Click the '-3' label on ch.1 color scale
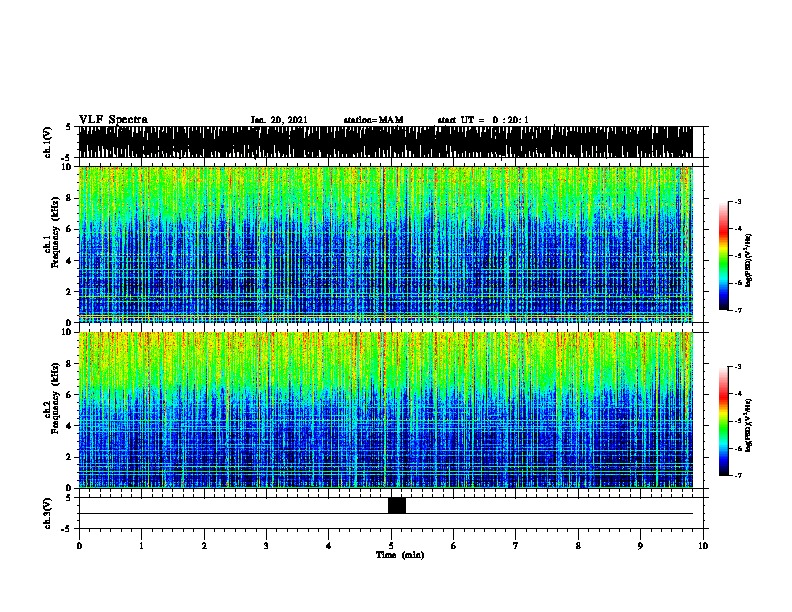Viewport: 792px width, 612px height. pos(737,201)
